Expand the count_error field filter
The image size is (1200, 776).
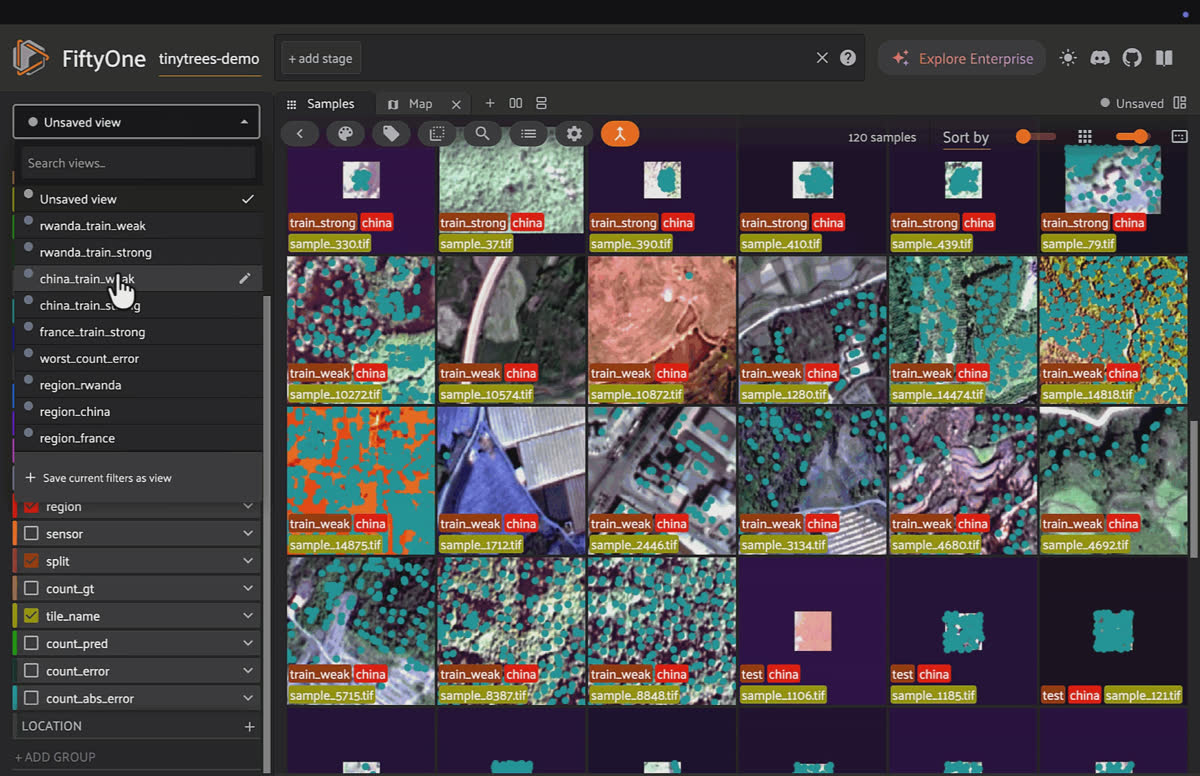(x=248, y=671)
